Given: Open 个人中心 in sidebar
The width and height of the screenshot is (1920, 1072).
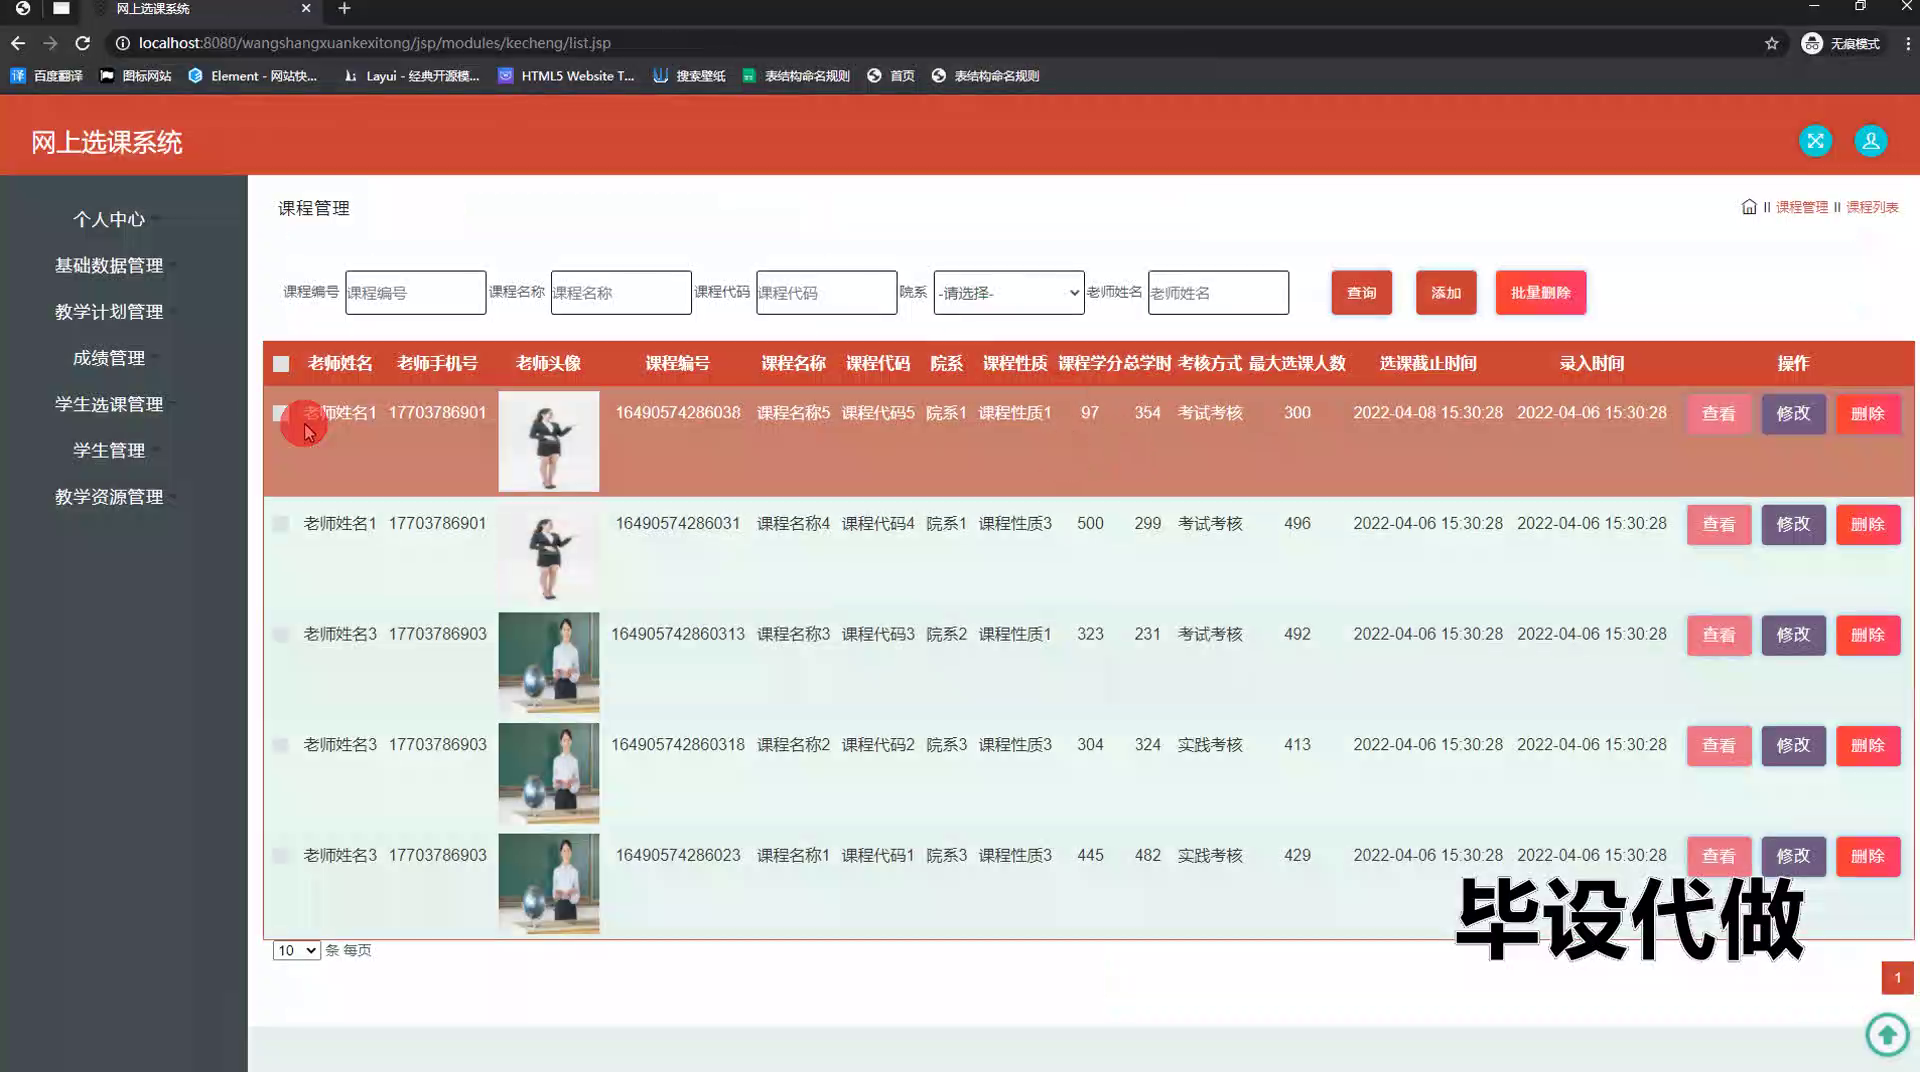Looking at the screenshot, I should pos(109,219).
